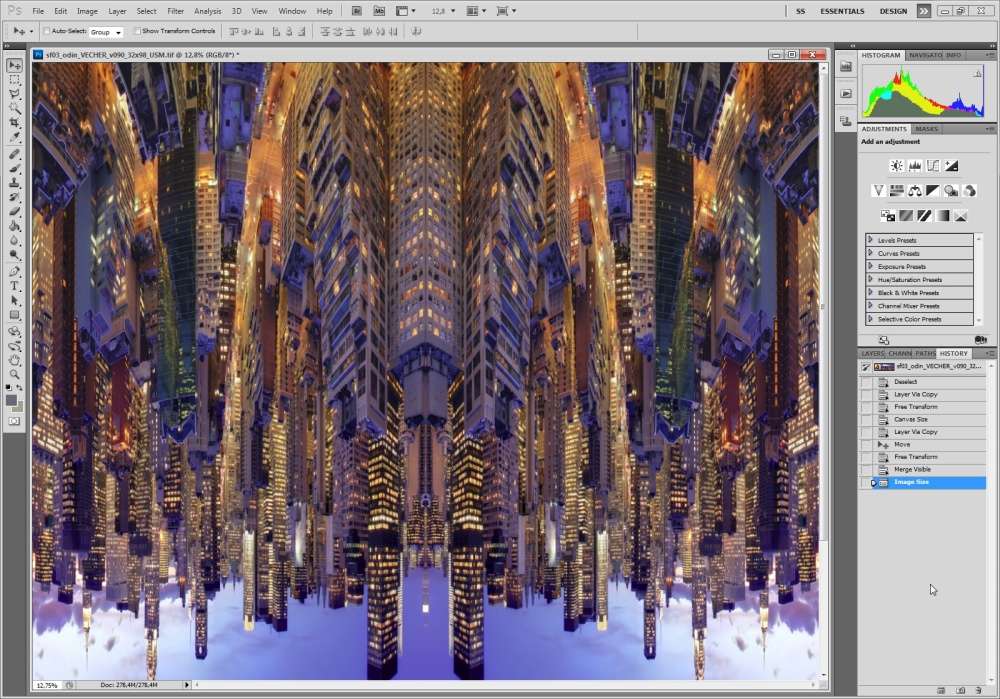Enable the Auto-Select checkbox
1000x699 pixels.
(x=47, y=31)
